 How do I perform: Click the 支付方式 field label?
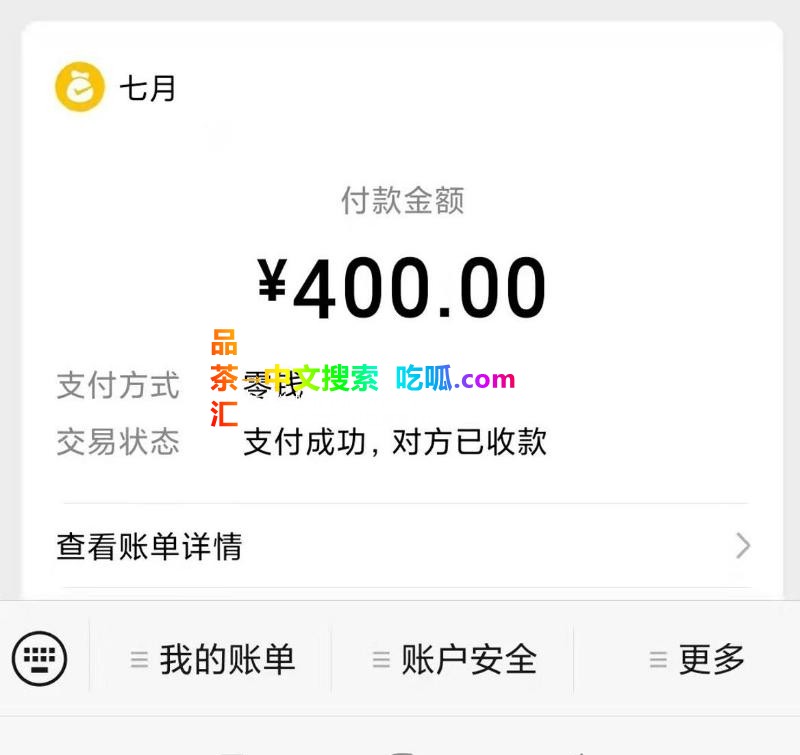(118, 385)
